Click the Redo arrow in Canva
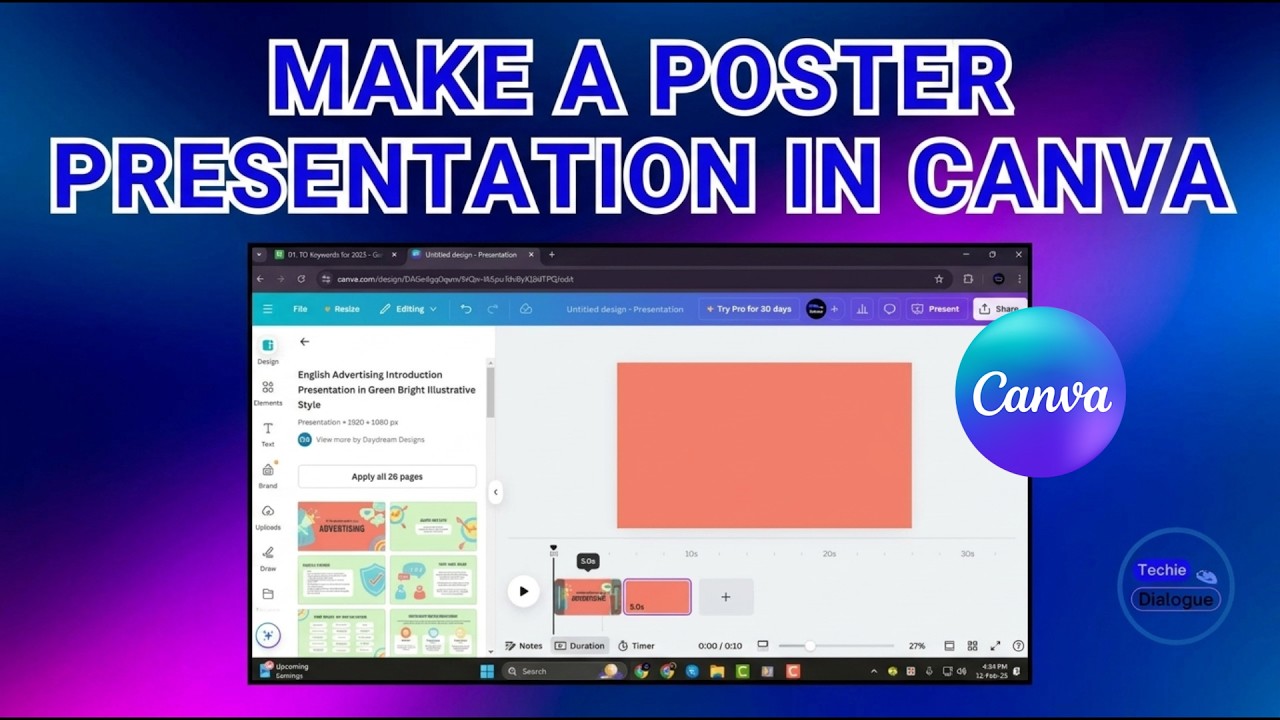 point(492,309)
